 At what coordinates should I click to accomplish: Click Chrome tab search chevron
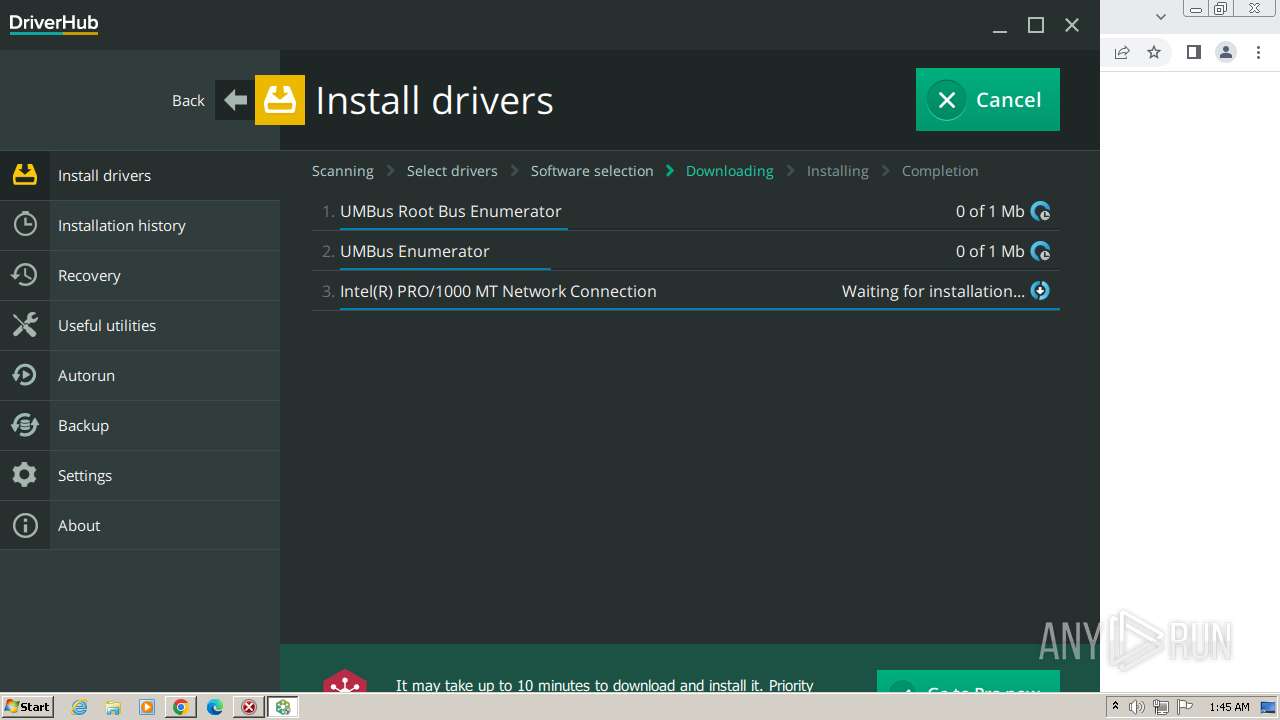1161,16
